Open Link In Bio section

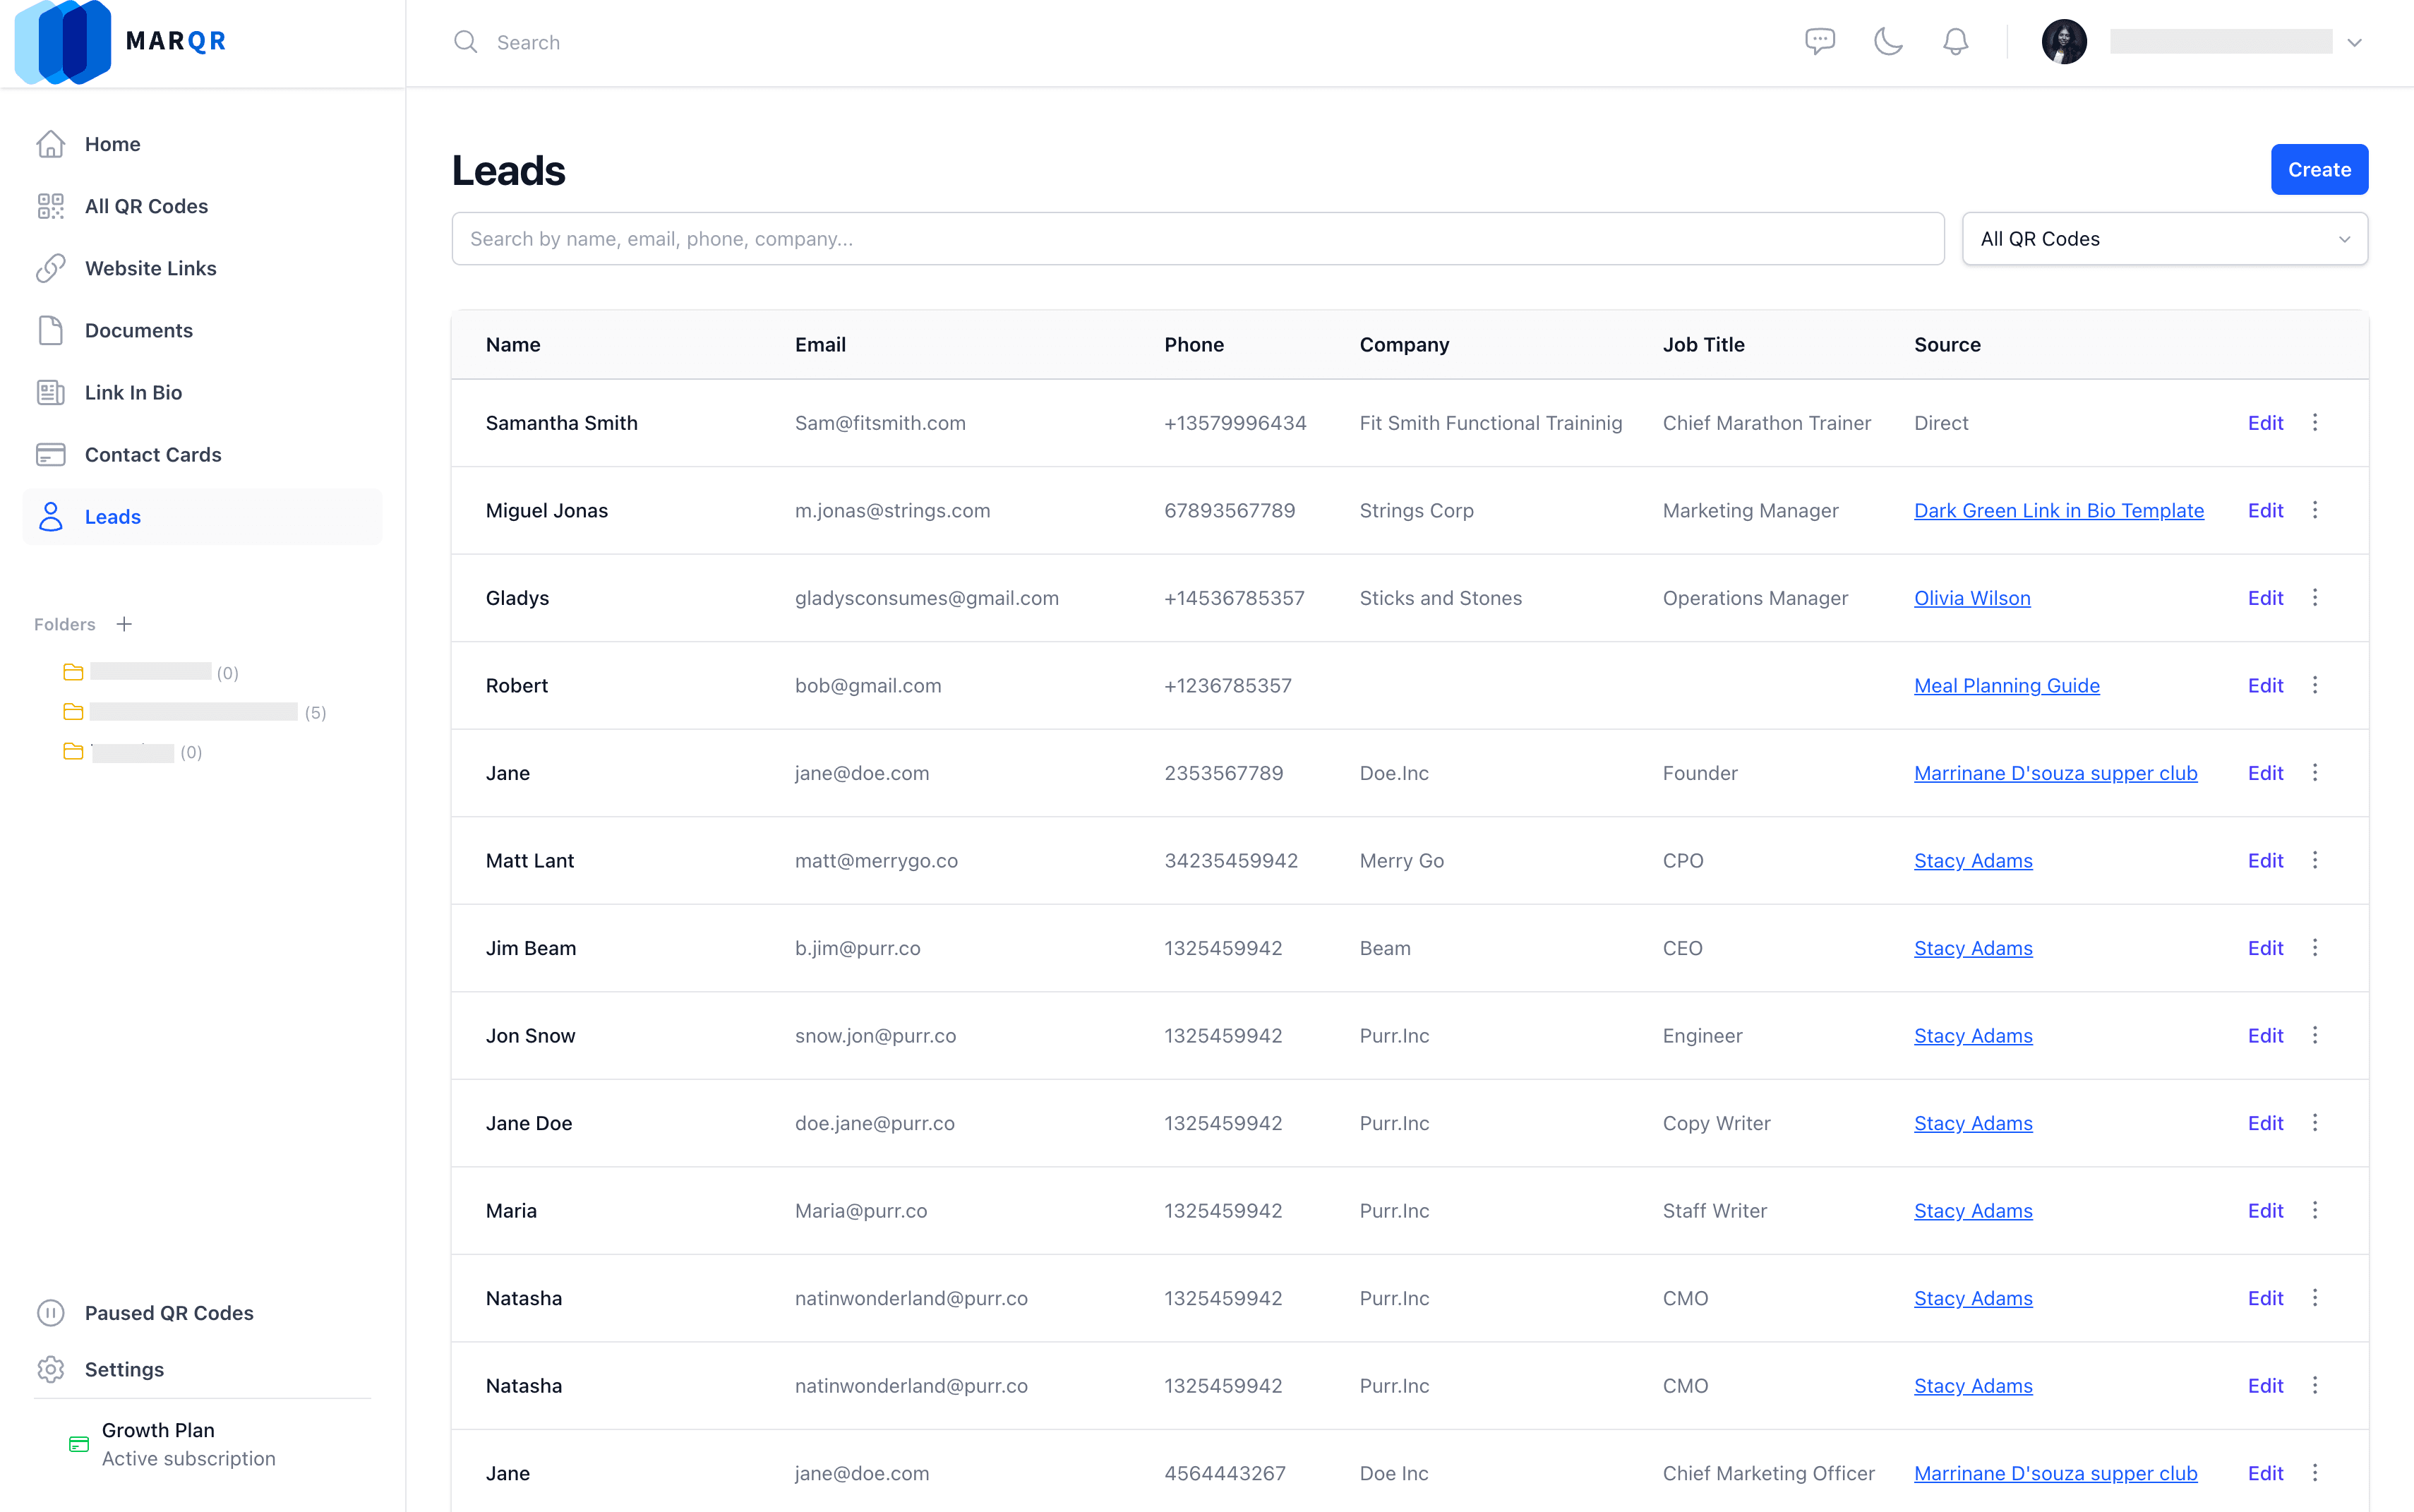(133, 393)
